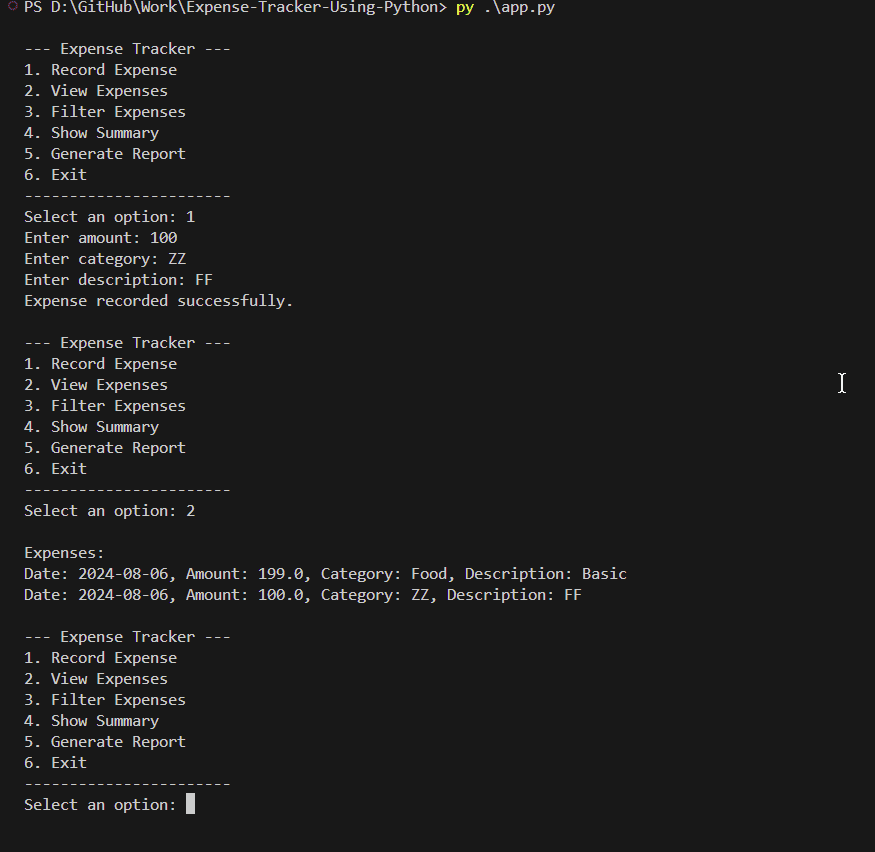Viewport: 875px width, 852px height.
Task: Click the "PS" prefix of the PowerShell prompt
Action: (33, 8)
